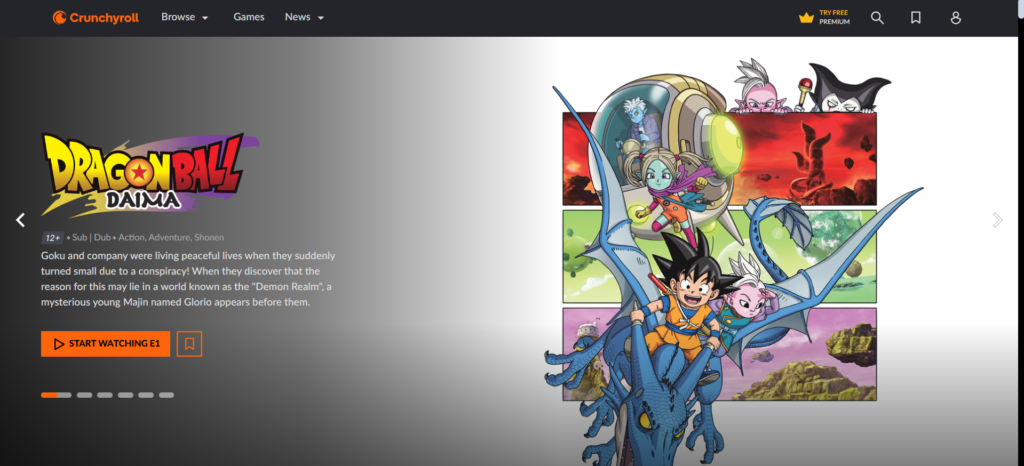The height and width of the screenshot is (466, 1024).
Task: Expand the News dropdown menu
Action: coord(304,18)
